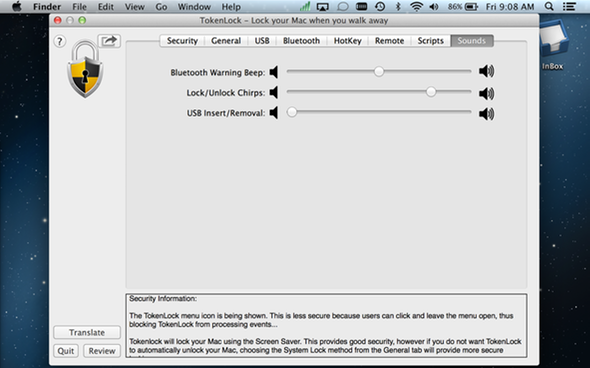Open the Apple menu

point(17,6)
